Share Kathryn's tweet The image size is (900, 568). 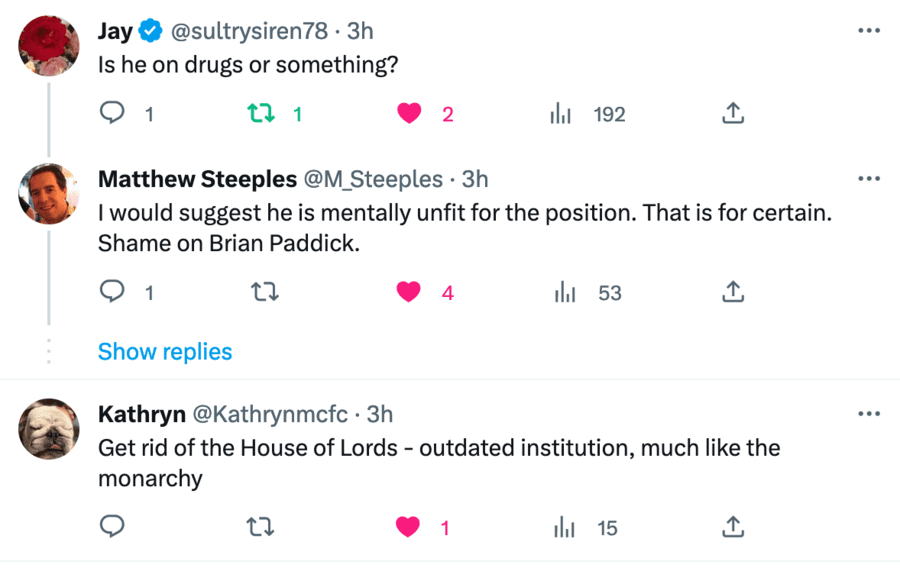733,527
